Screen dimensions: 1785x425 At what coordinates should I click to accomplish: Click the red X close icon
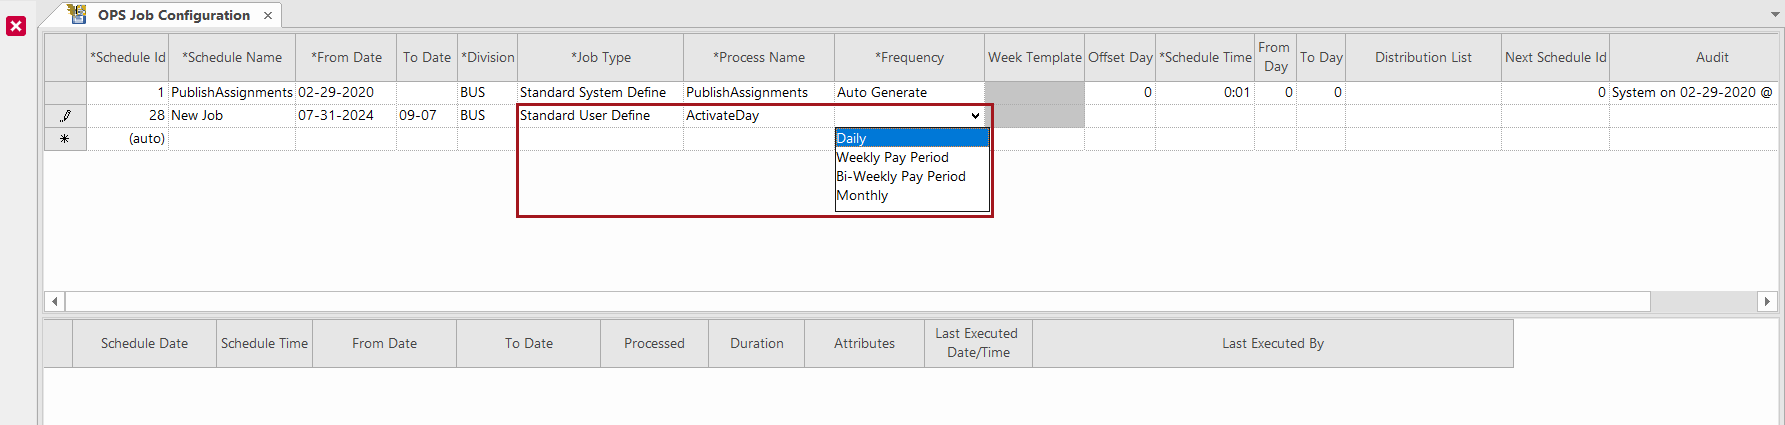pyautogui.click(x=16, y=26)
